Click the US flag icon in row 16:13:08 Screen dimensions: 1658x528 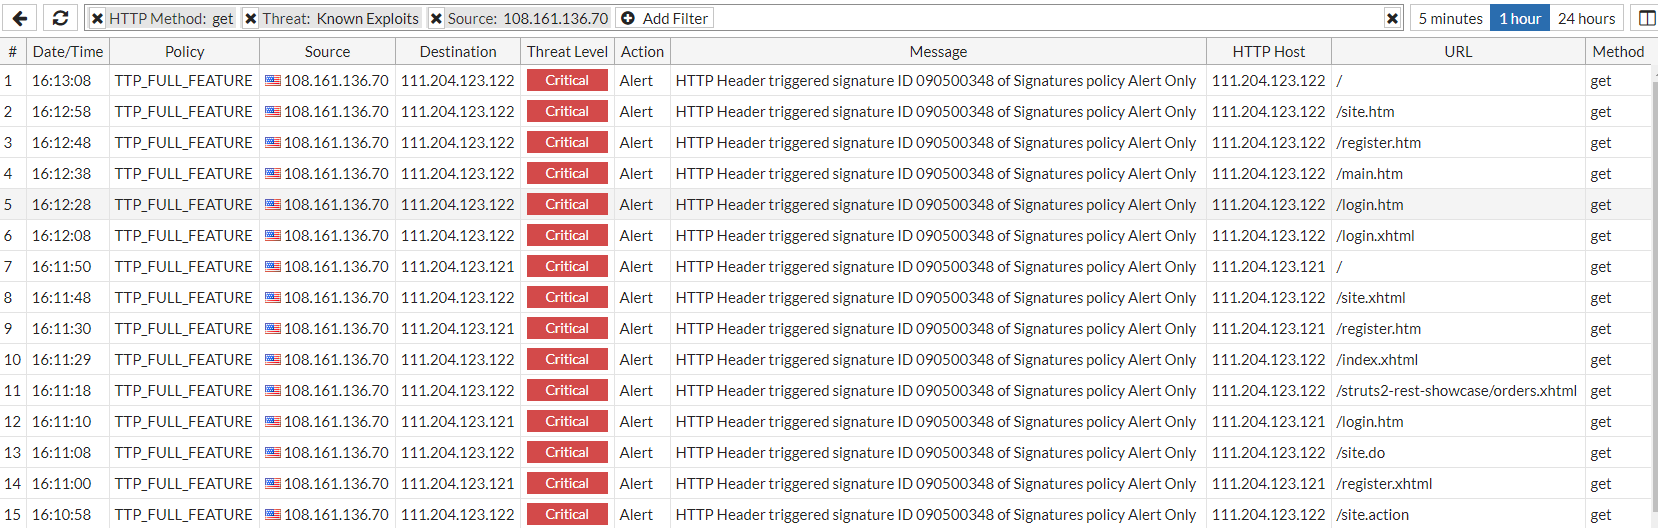273,81
